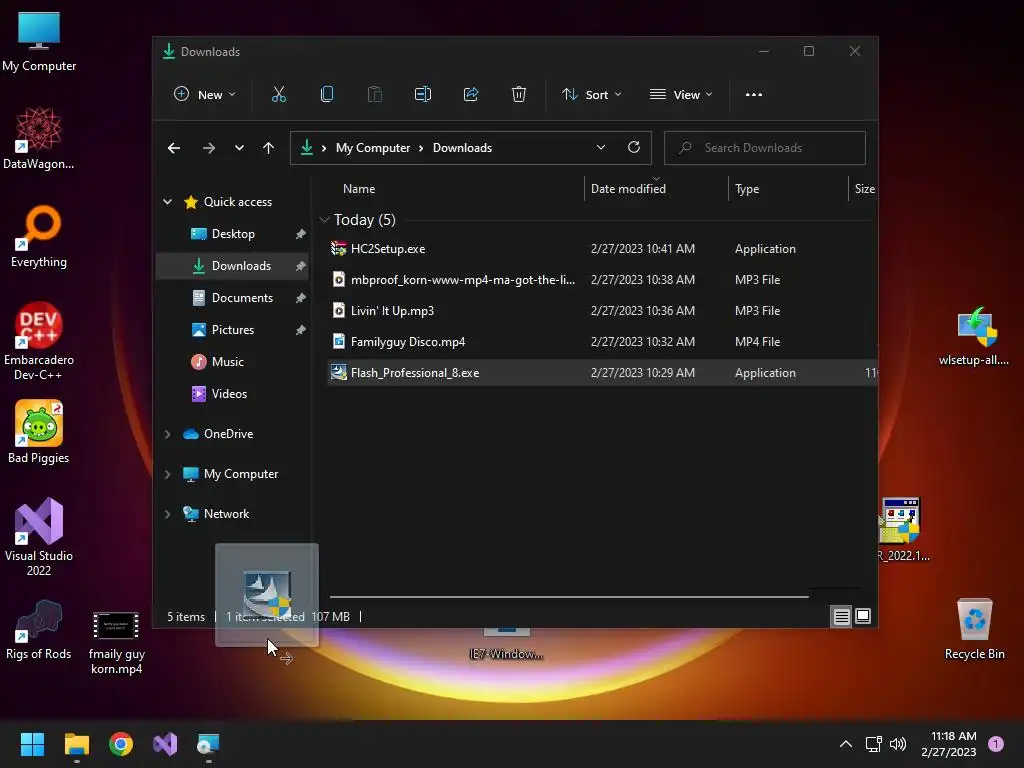Click My Computer in address breadcrumb
The width and height of the screenshot is (1024, 768).
[x=373, y=148]
